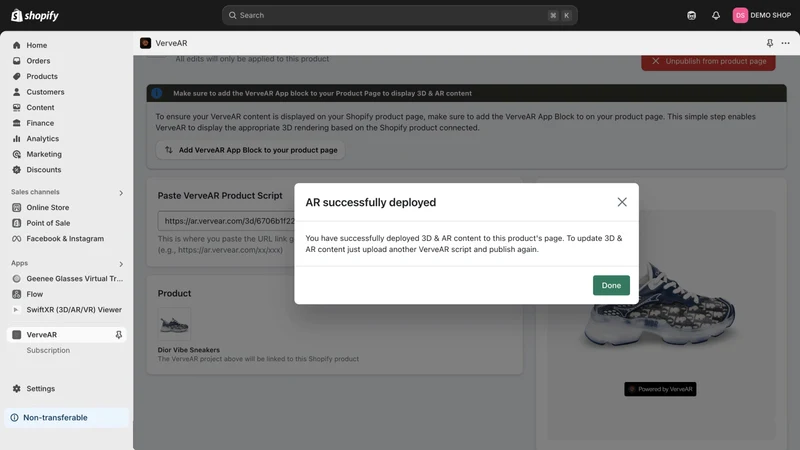Click the Facebook & Instagram icon
This screenshot has width=800, height=450.
coord(17,238)
